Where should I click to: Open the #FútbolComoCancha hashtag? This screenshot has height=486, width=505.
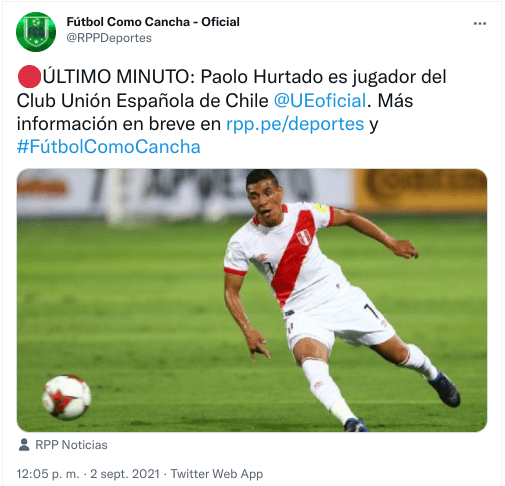[109, 147]
